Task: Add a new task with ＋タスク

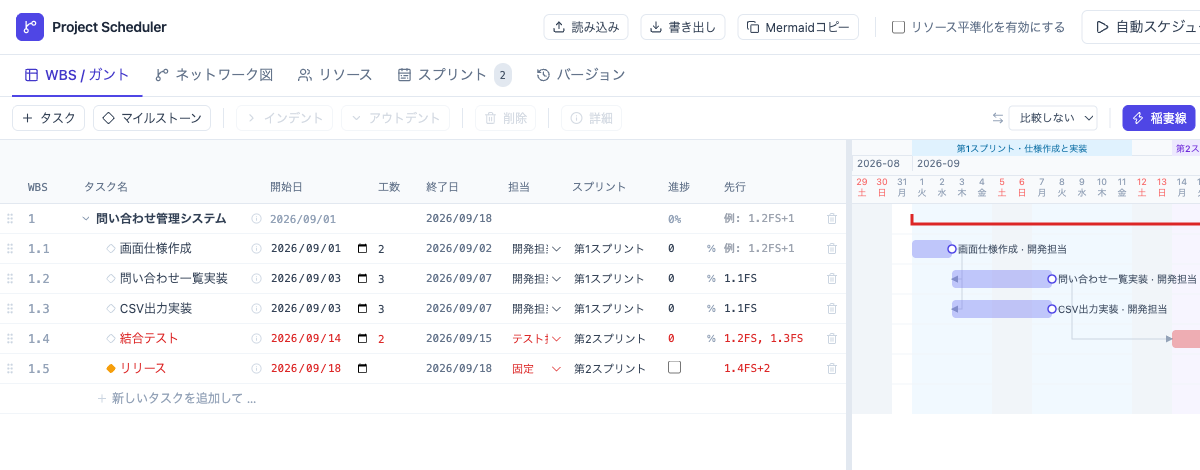Action: pos(49,118)
